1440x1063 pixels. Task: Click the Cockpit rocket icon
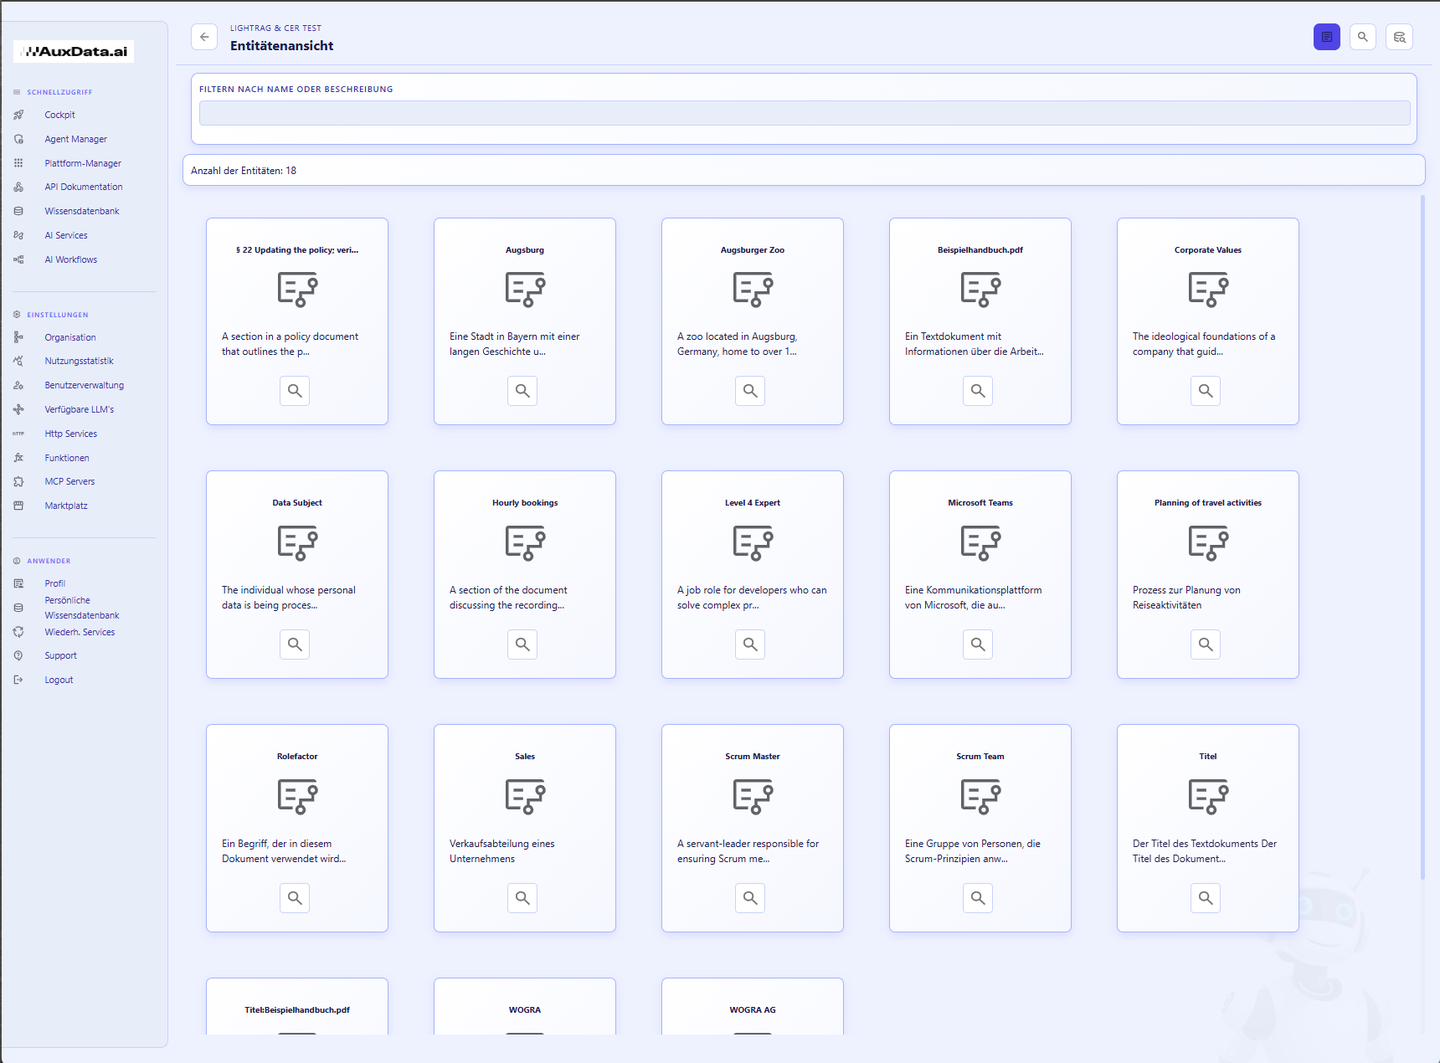[18, 115]
